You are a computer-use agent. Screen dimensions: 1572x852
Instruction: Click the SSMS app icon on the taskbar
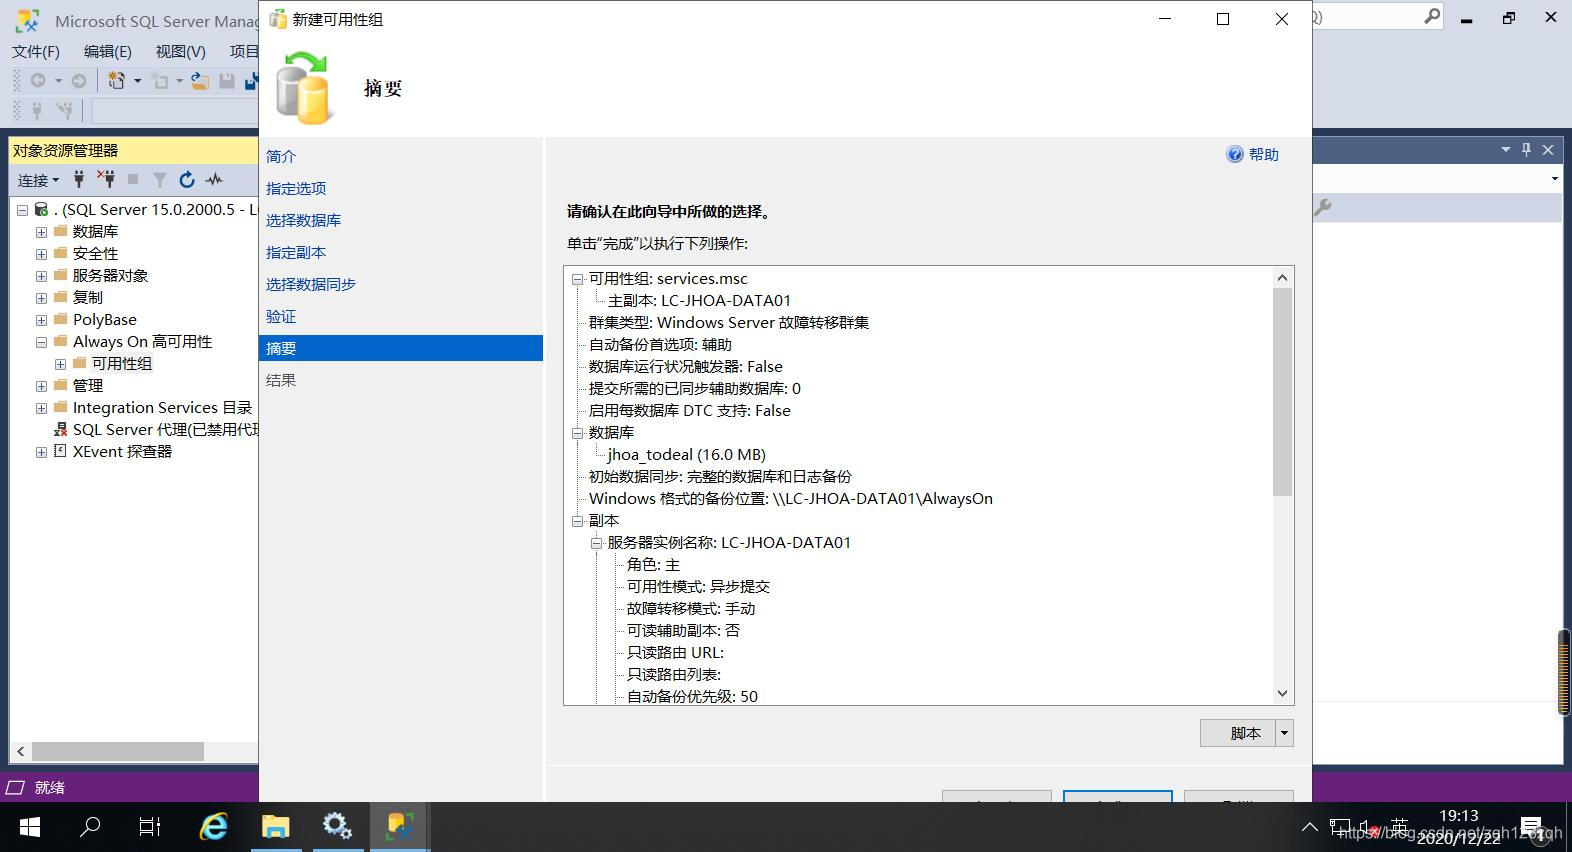coord(400,827)
